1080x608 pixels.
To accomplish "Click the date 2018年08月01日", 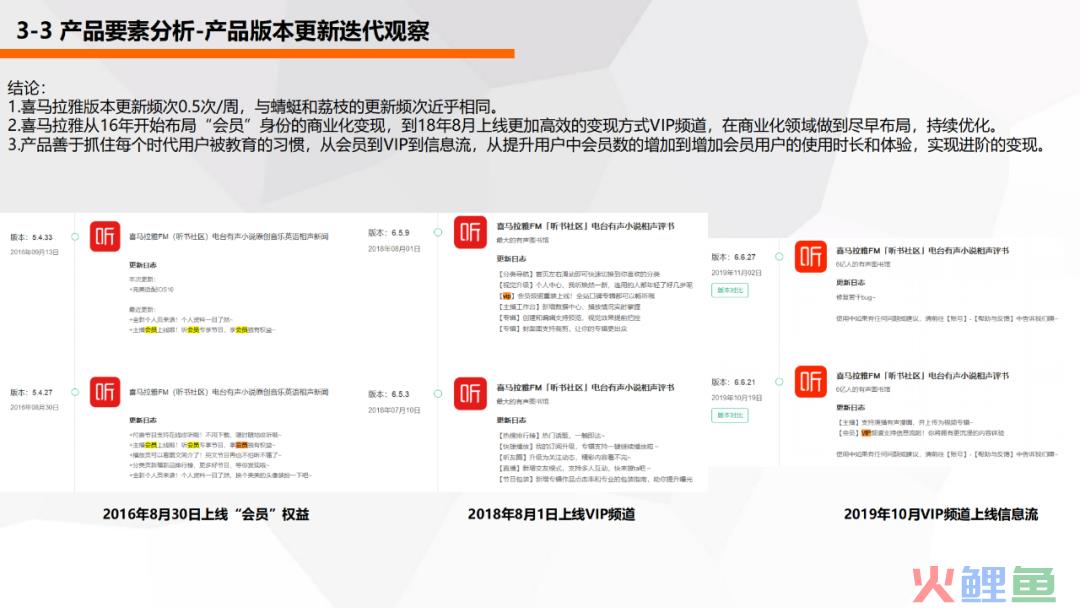I will tap(394, 249).
